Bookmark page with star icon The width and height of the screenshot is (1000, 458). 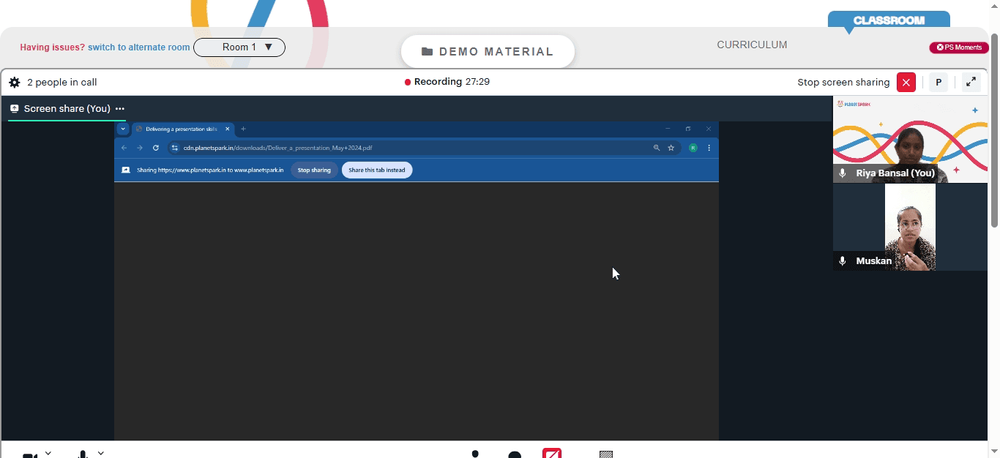(671, 148)
